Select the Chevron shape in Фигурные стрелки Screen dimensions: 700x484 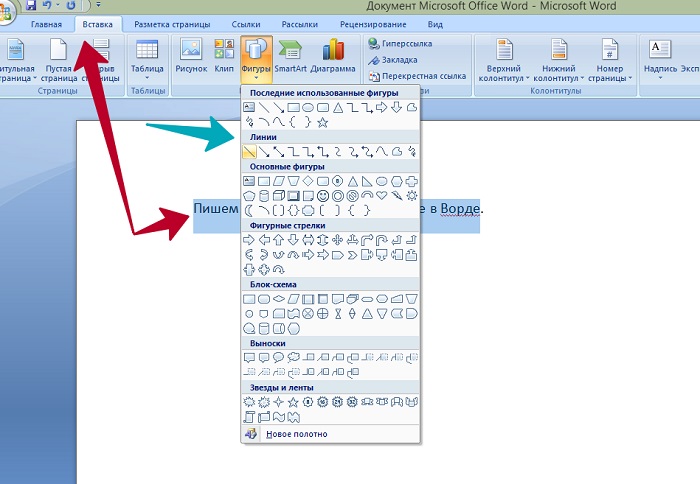(352, 255)
